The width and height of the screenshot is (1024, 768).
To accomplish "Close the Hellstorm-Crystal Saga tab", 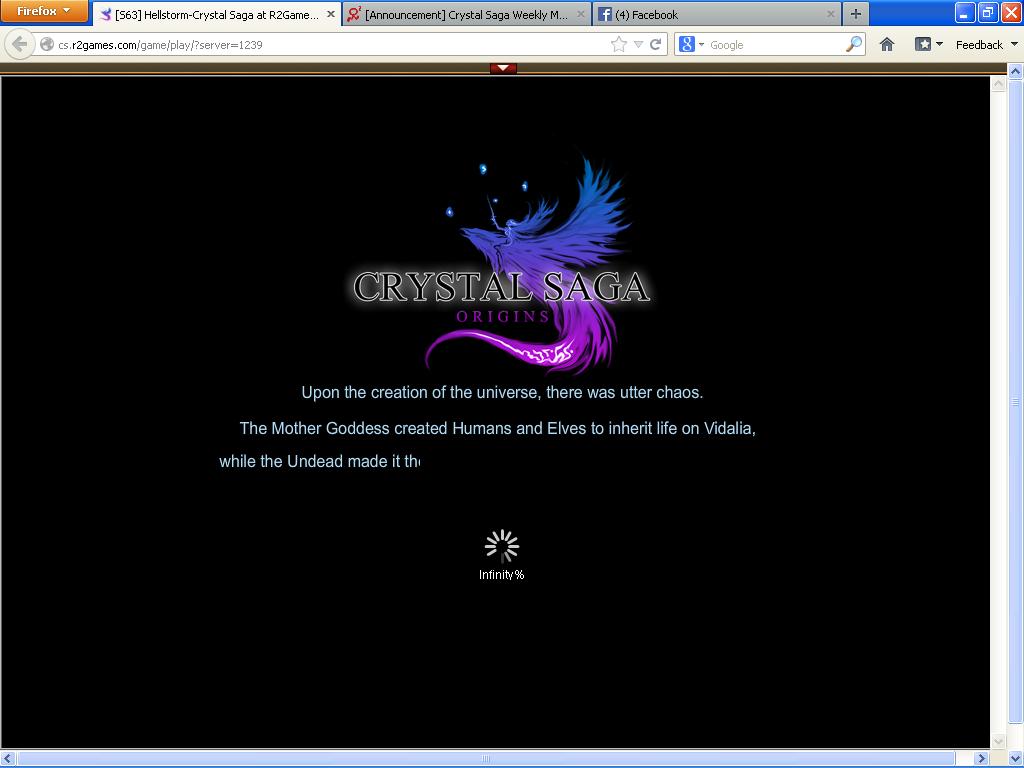I will [331, 15].
